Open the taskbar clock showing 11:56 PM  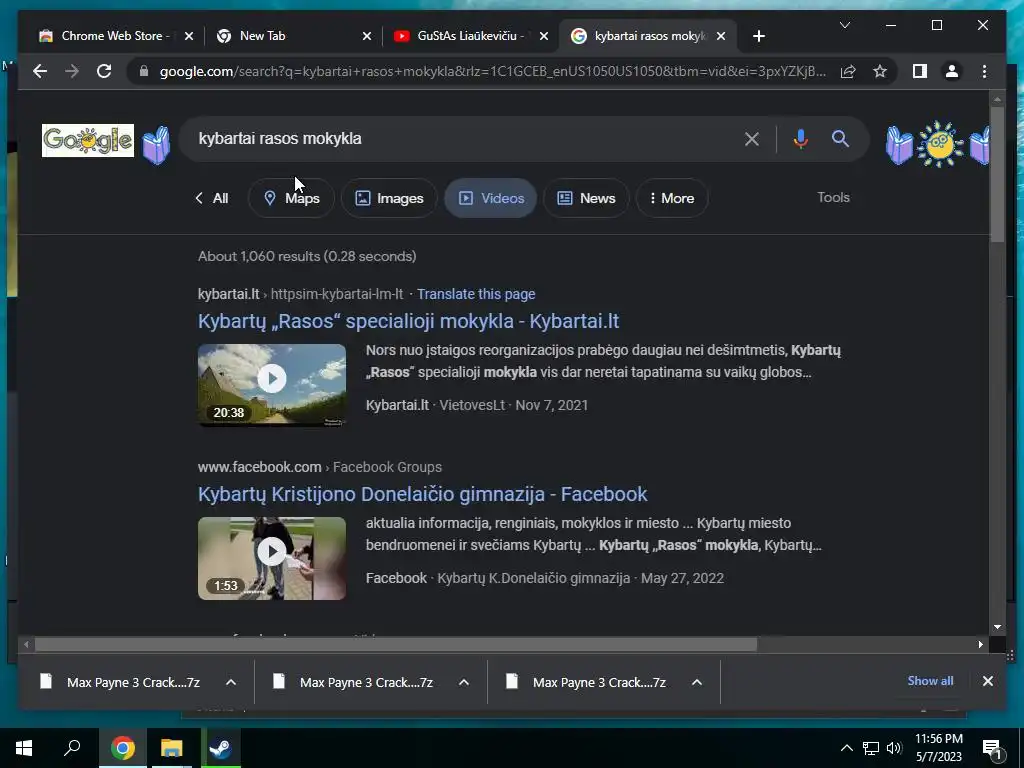938,748
